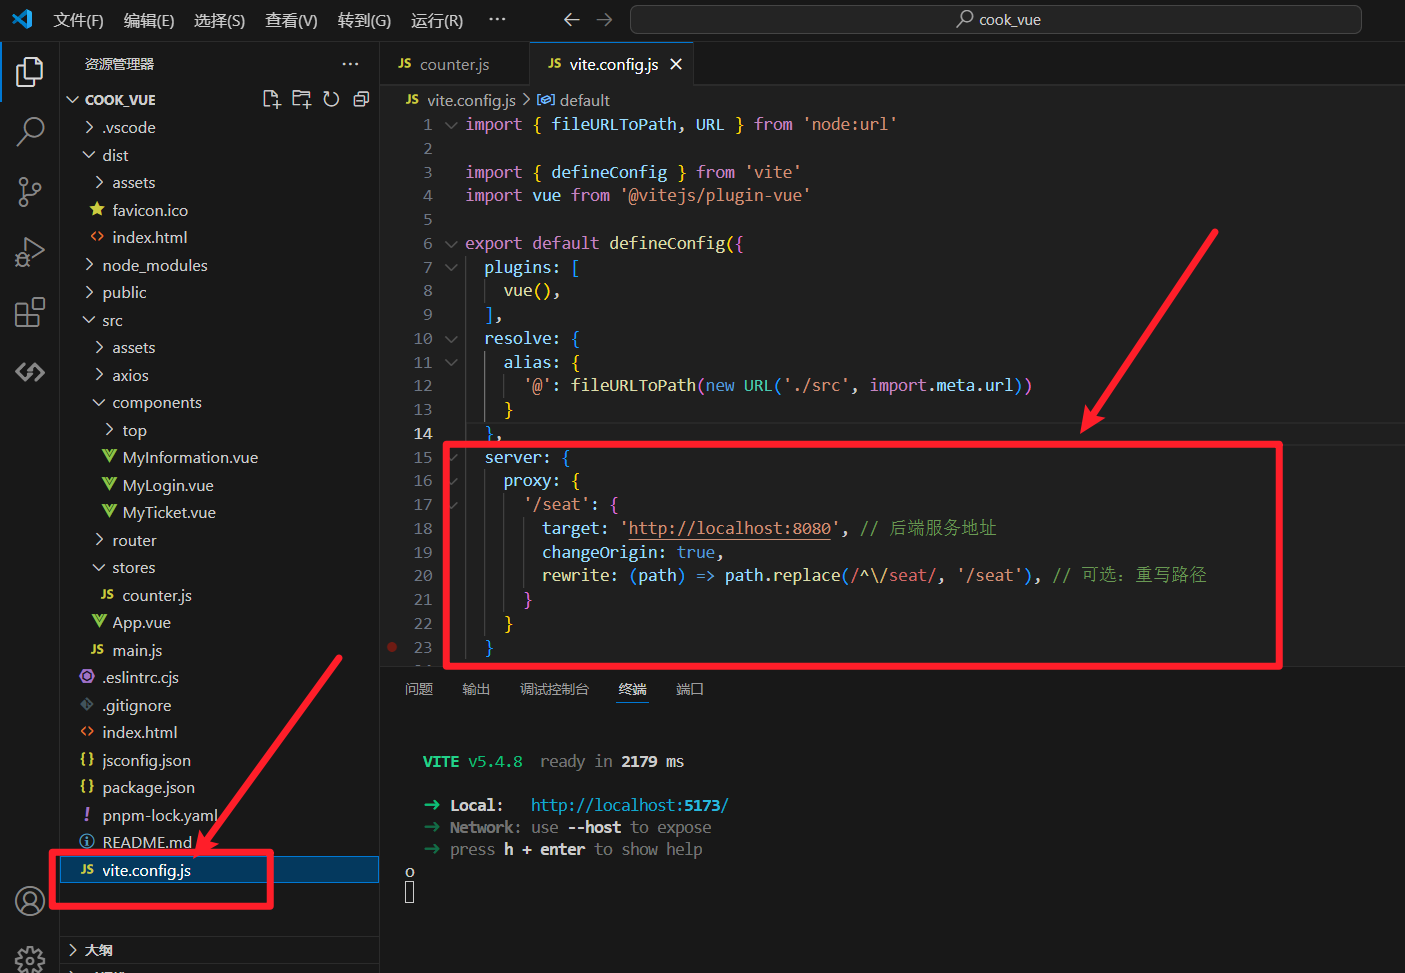Open pnpm-lock.yaml in Explorer
1405x973 pixels.
coord(159,815)
